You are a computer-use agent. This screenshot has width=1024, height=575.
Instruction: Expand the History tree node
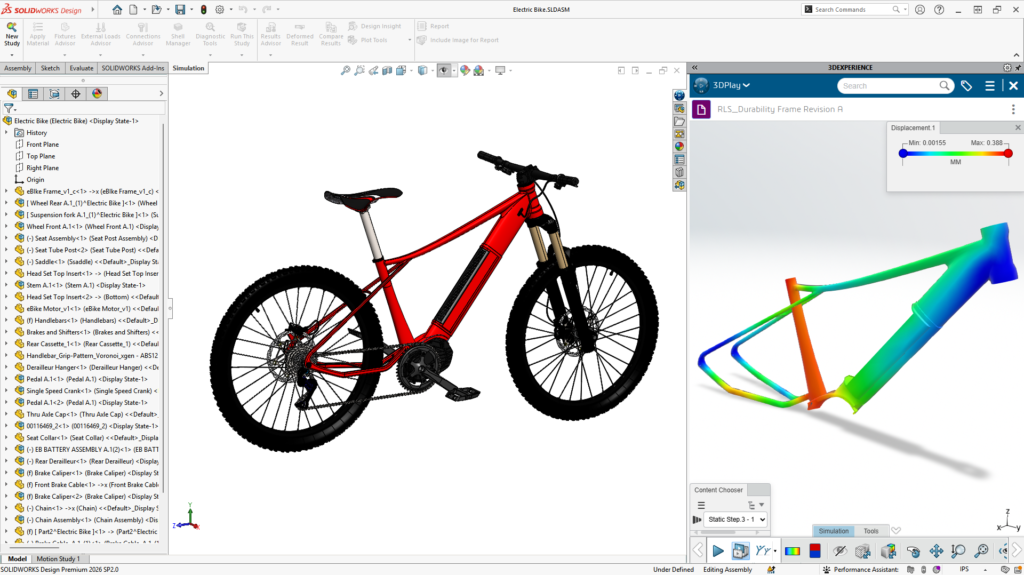coord(7,133)
